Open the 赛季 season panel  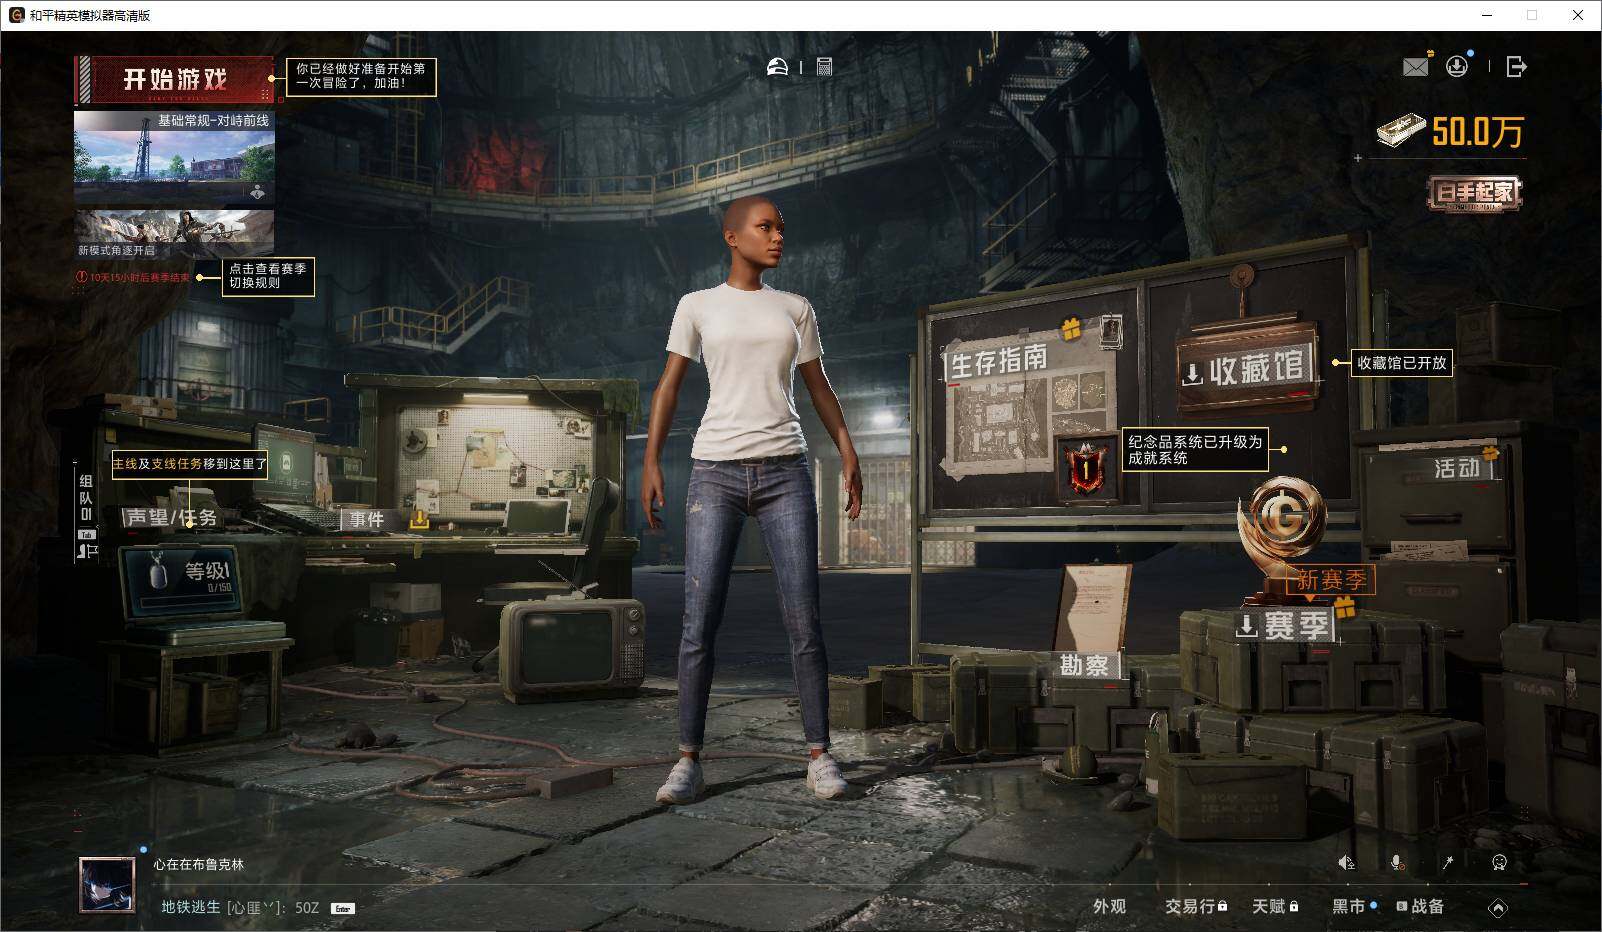coord(1284,626)
